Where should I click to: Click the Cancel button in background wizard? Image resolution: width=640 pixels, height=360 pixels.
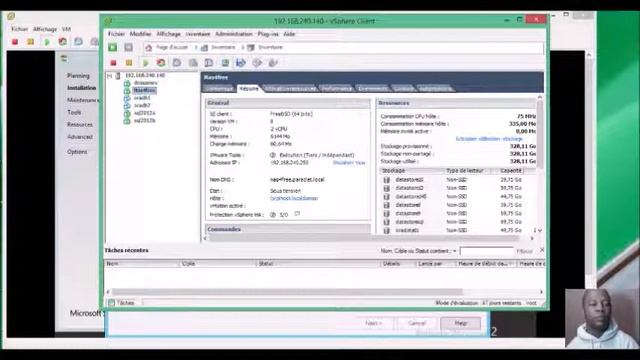tap(417, 323)
